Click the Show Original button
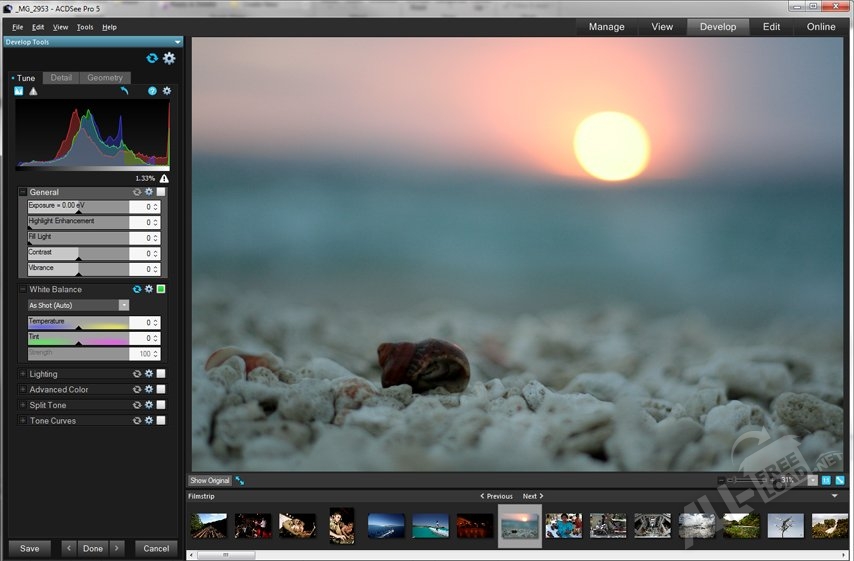854x561 pixels. [x=210, y=481]
